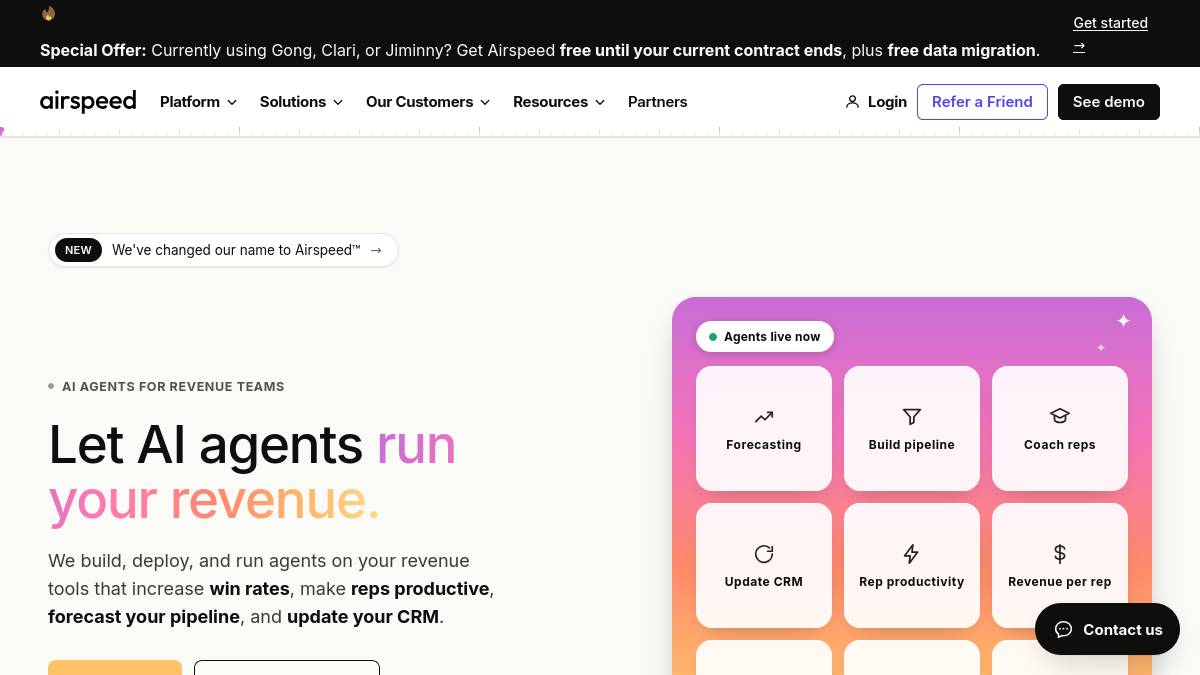Click the Rep productivity lightning icon
This screenshot has width=1200, height=675.
pyautogui.click(x=912, y=554)
